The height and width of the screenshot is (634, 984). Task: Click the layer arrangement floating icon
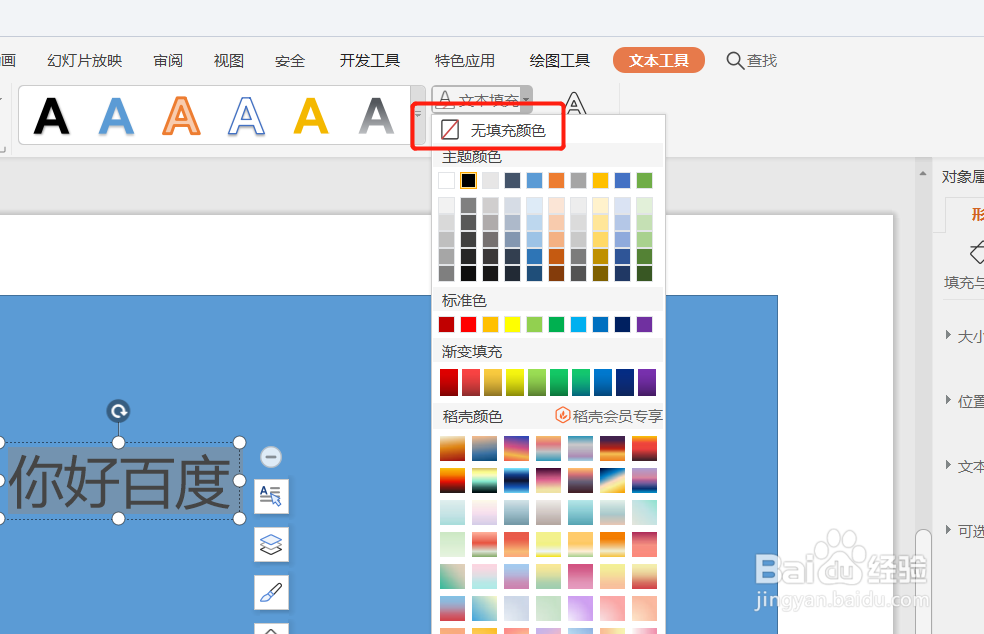pos(271,544)
